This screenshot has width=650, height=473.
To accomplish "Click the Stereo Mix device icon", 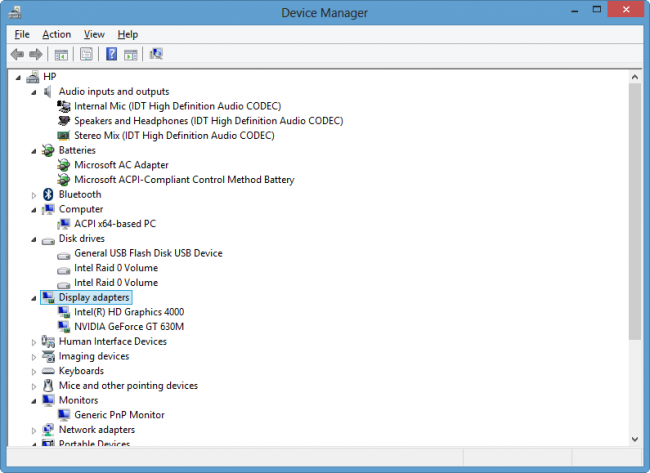I will [63, 136].
